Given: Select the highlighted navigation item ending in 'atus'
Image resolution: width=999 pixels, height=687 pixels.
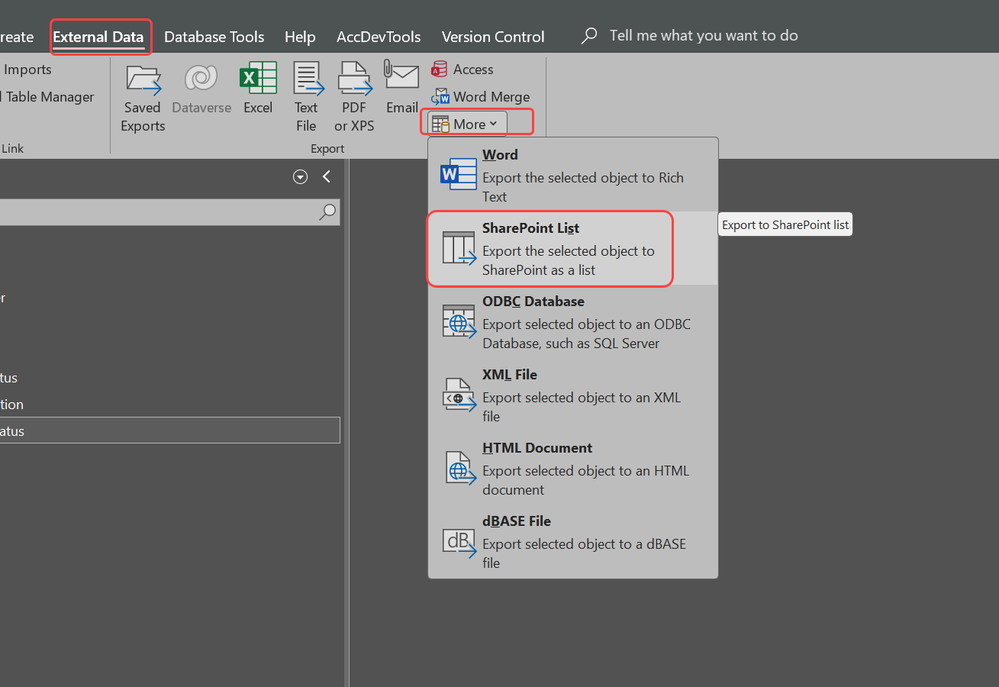Looking at the screenshot, I should click(169, 430).
